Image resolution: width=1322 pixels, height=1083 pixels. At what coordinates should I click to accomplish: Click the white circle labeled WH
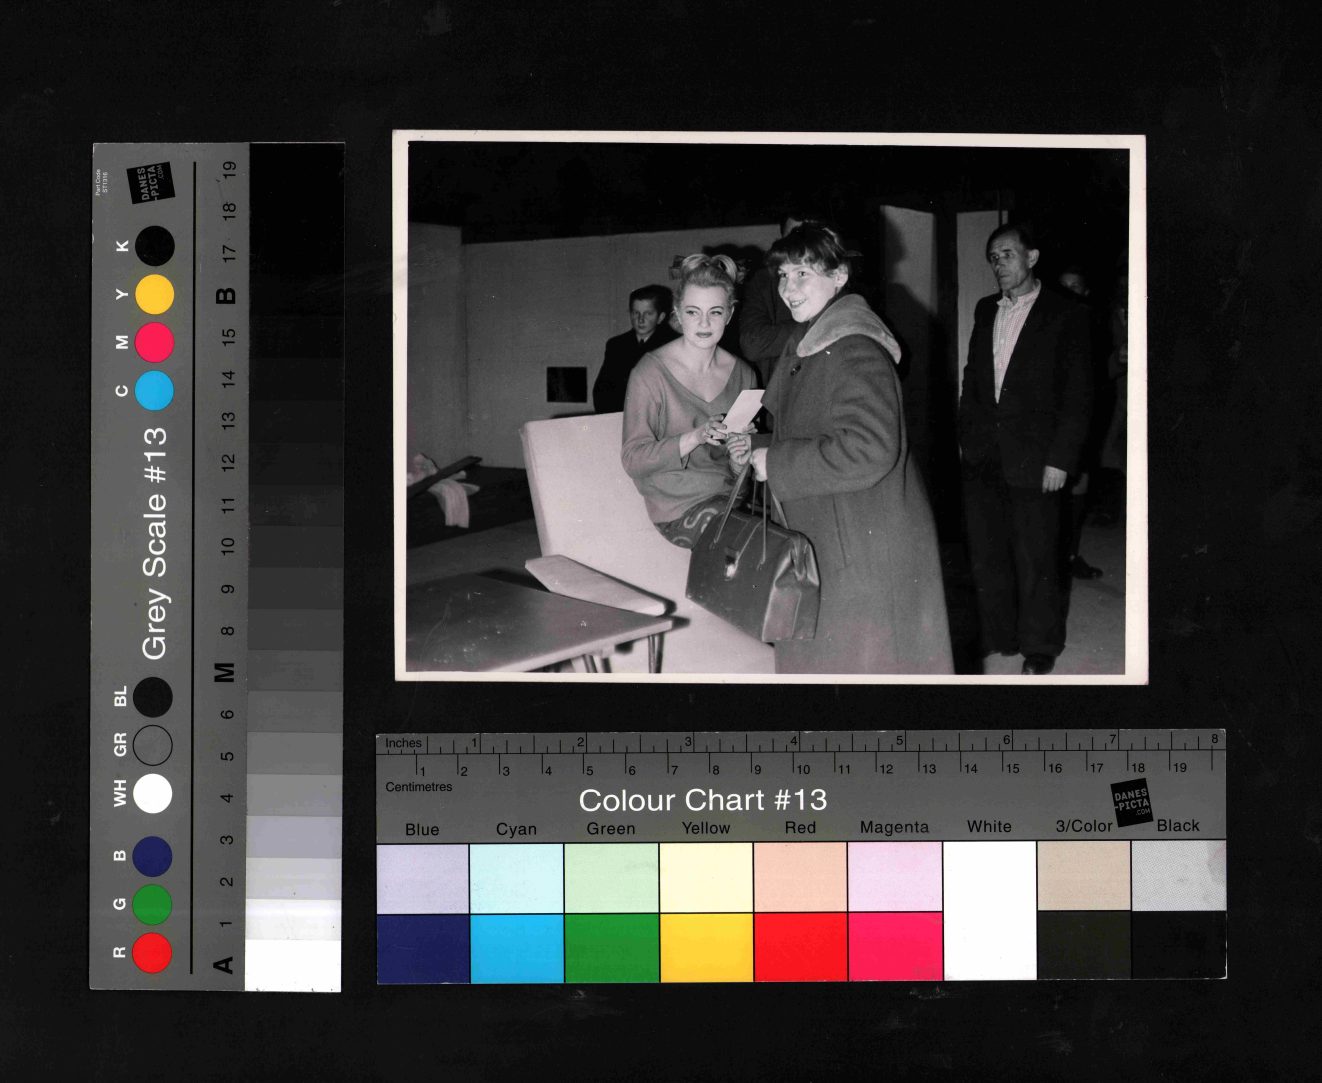point(152,793)
